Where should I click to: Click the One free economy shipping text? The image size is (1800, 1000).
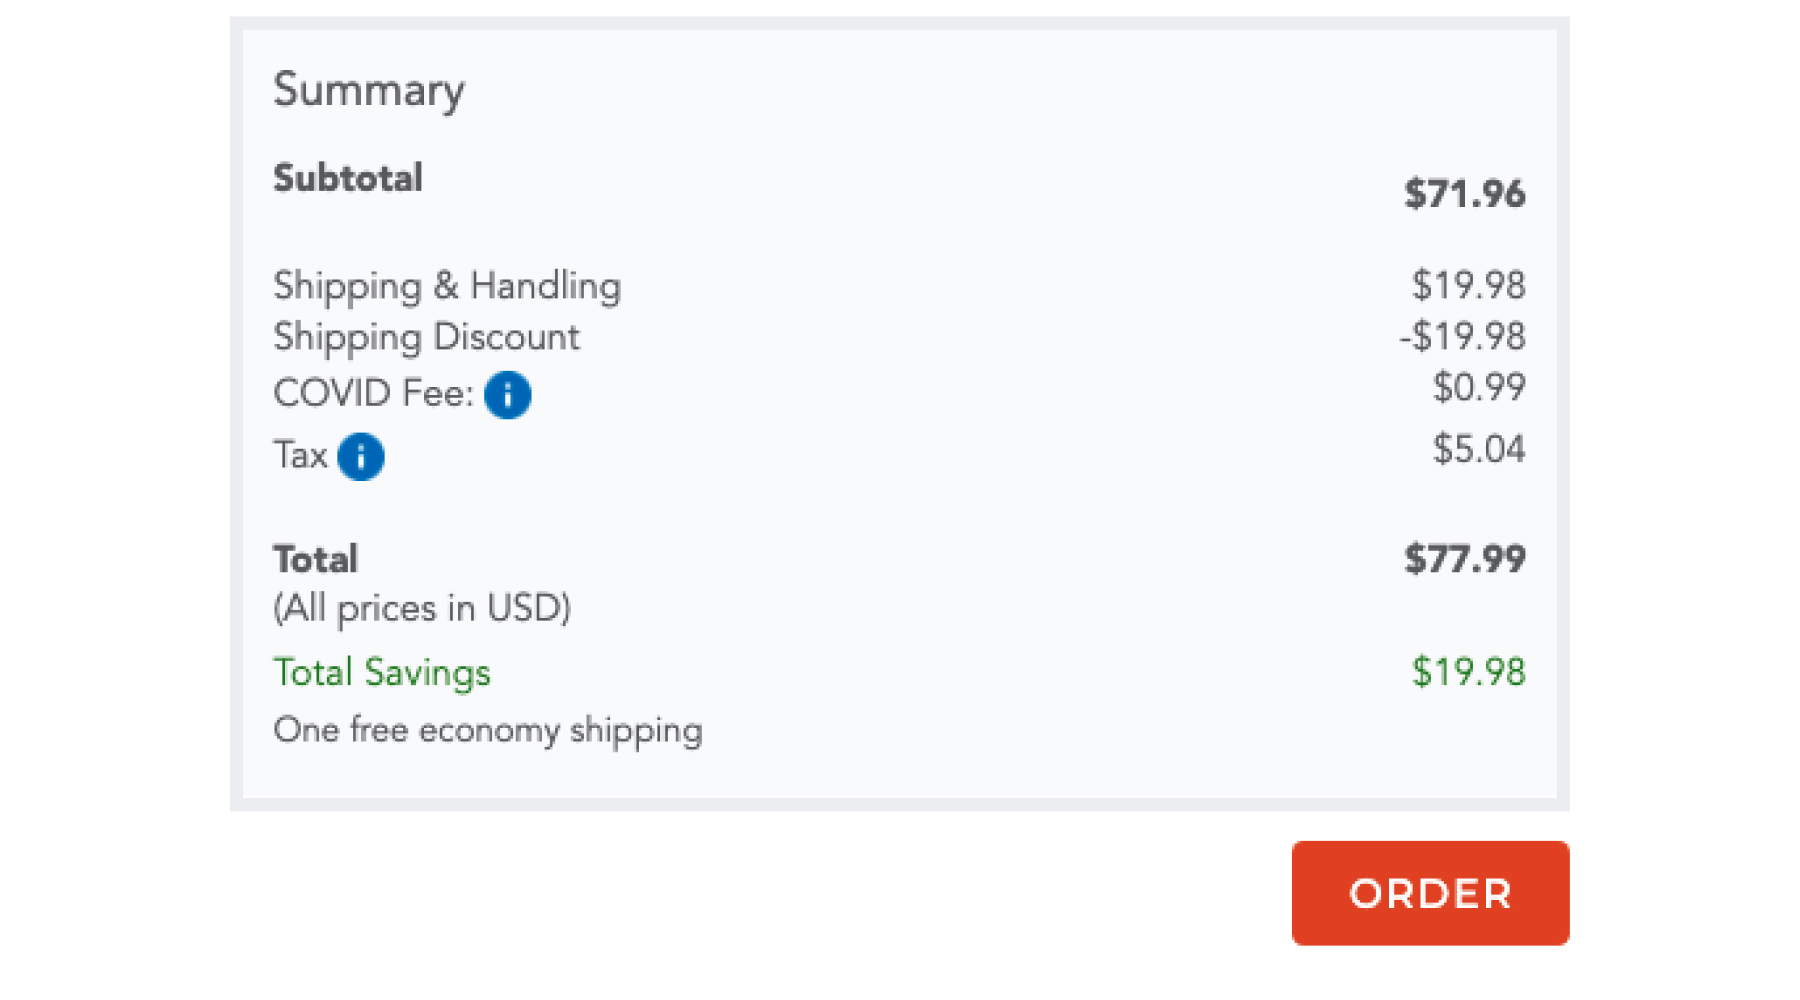click(488, 730)
